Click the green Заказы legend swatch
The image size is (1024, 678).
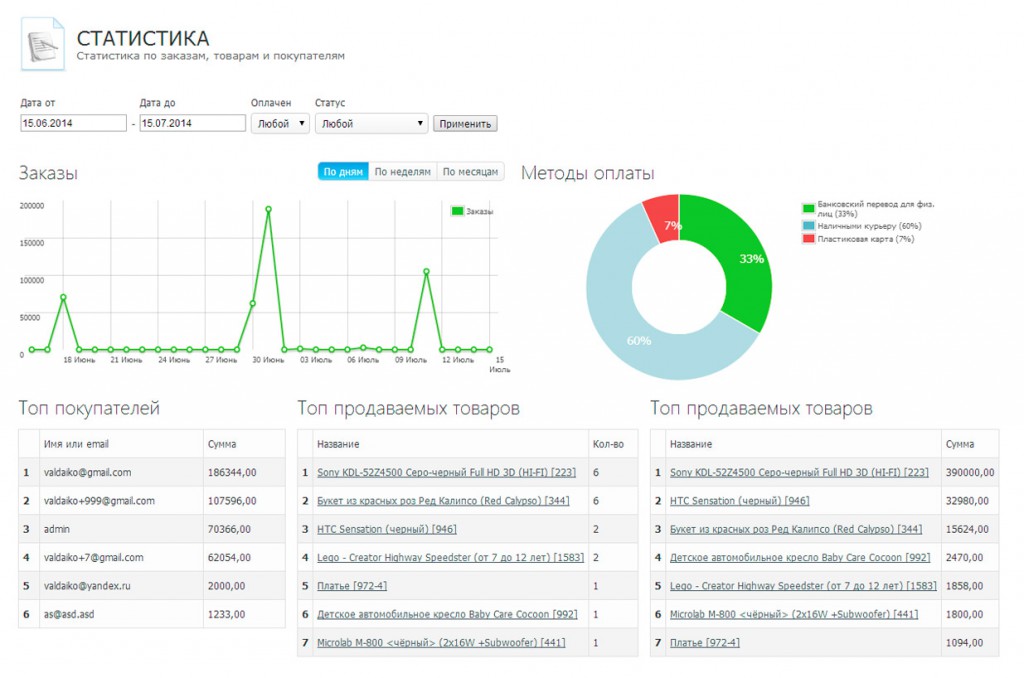pos(457,211)
